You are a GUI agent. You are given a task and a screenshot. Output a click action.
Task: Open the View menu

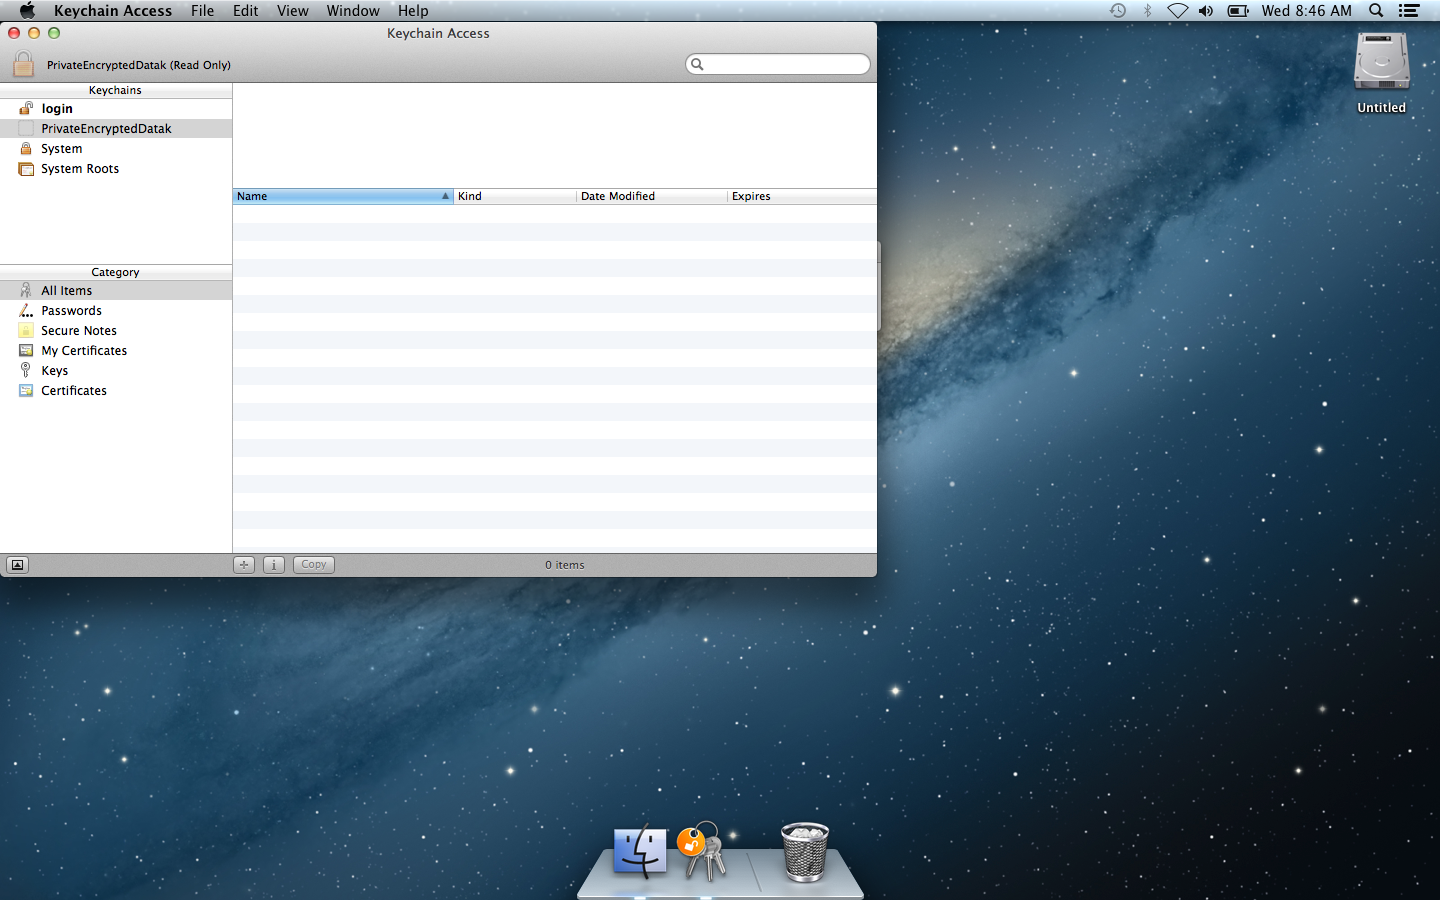292,10
